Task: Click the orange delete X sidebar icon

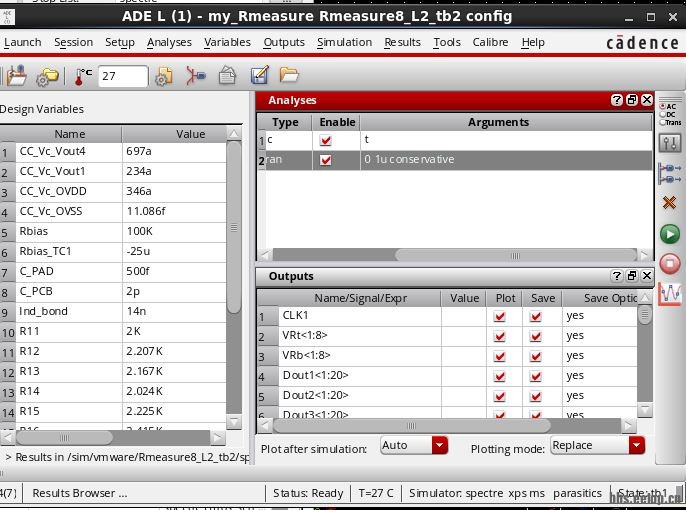Action: coord(669,203)
